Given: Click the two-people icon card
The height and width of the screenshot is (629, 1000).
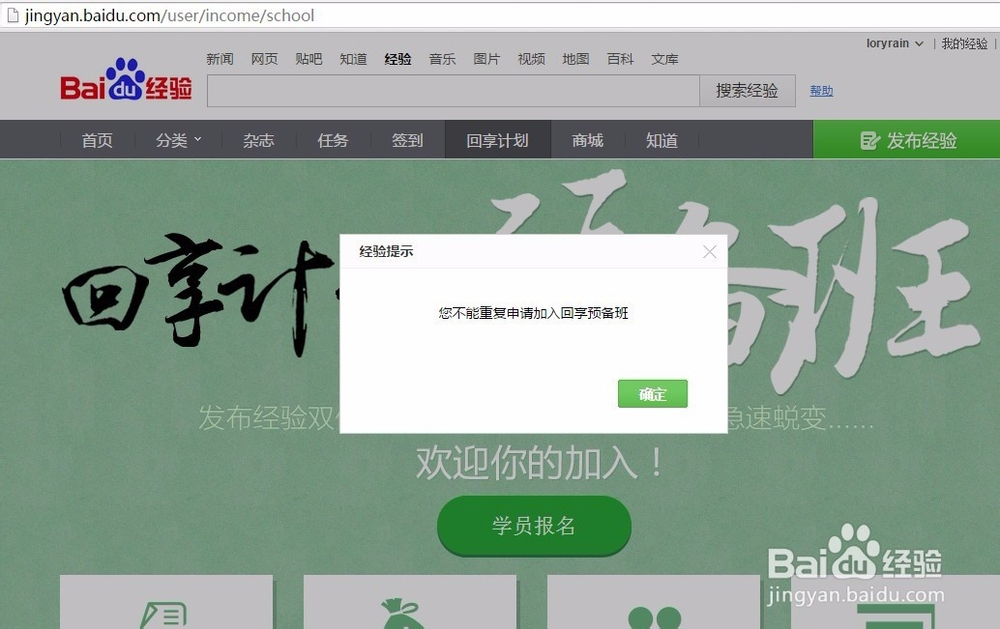Looking at the screenshot, I should click(x=654, y=602).
